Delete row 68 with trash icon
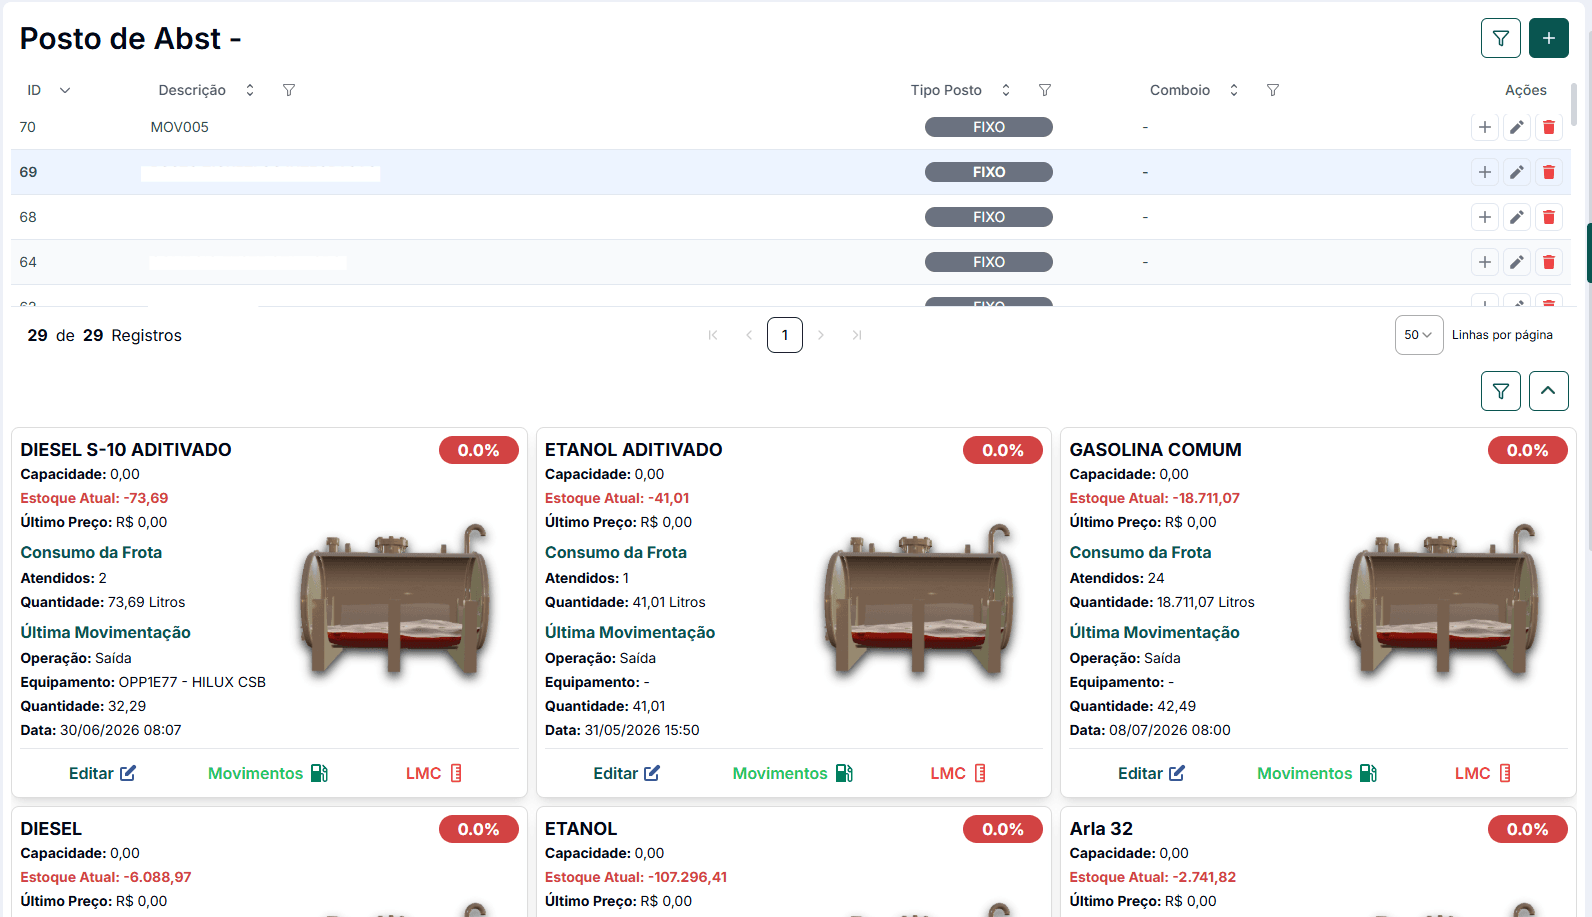The image size is (1592, 917). (x=1548, y=217)
